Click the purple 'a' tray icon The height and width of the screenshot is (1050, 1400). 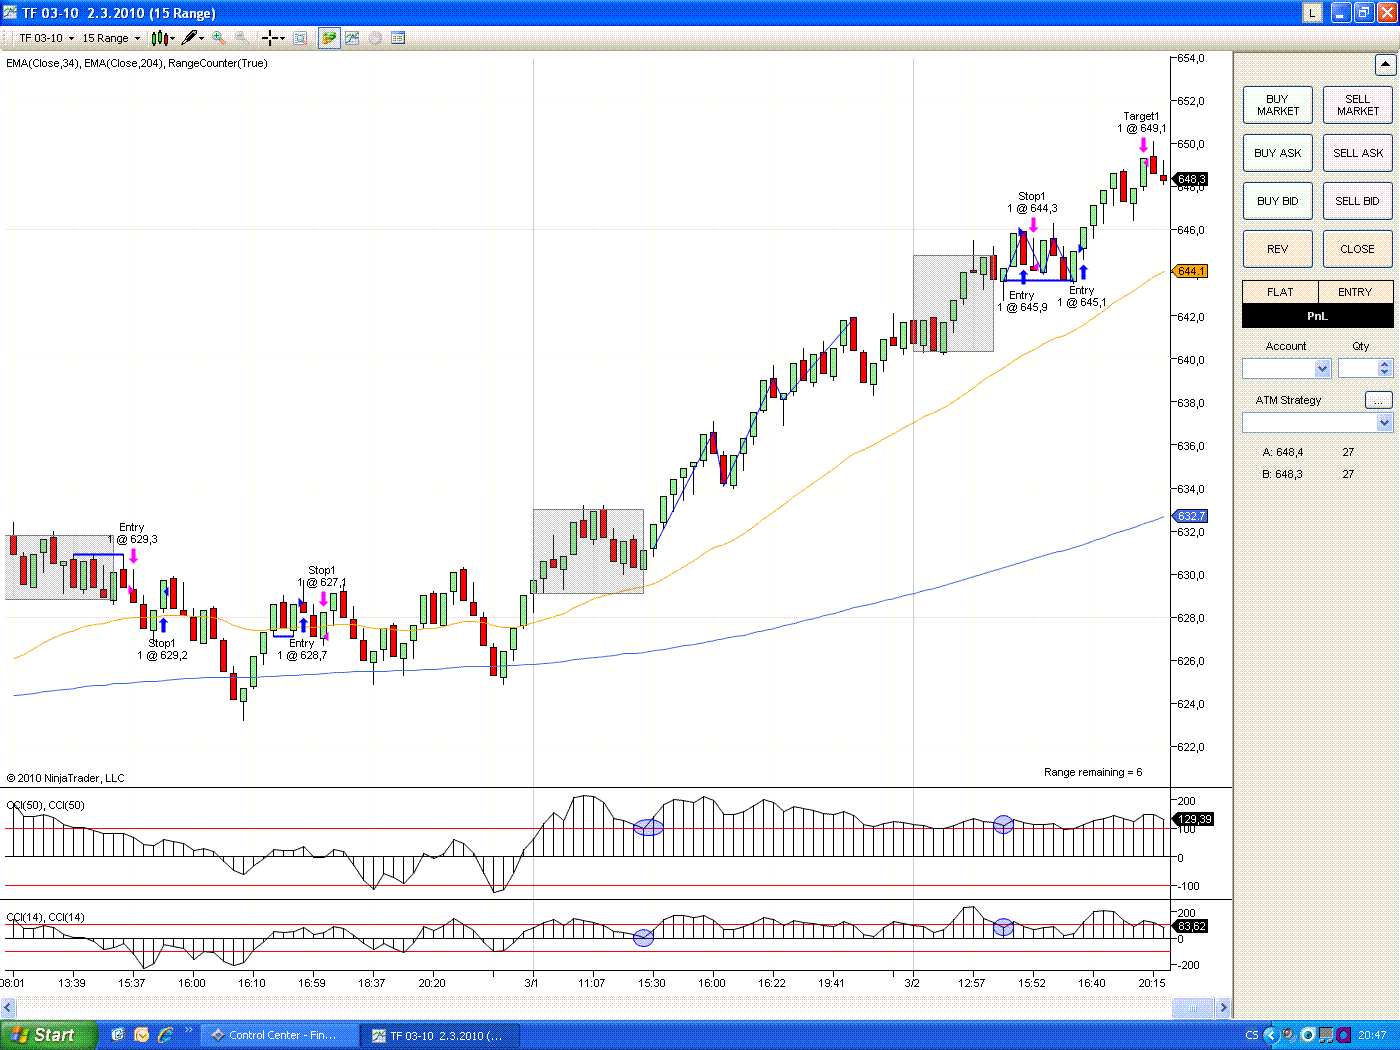[1343, 1035]
